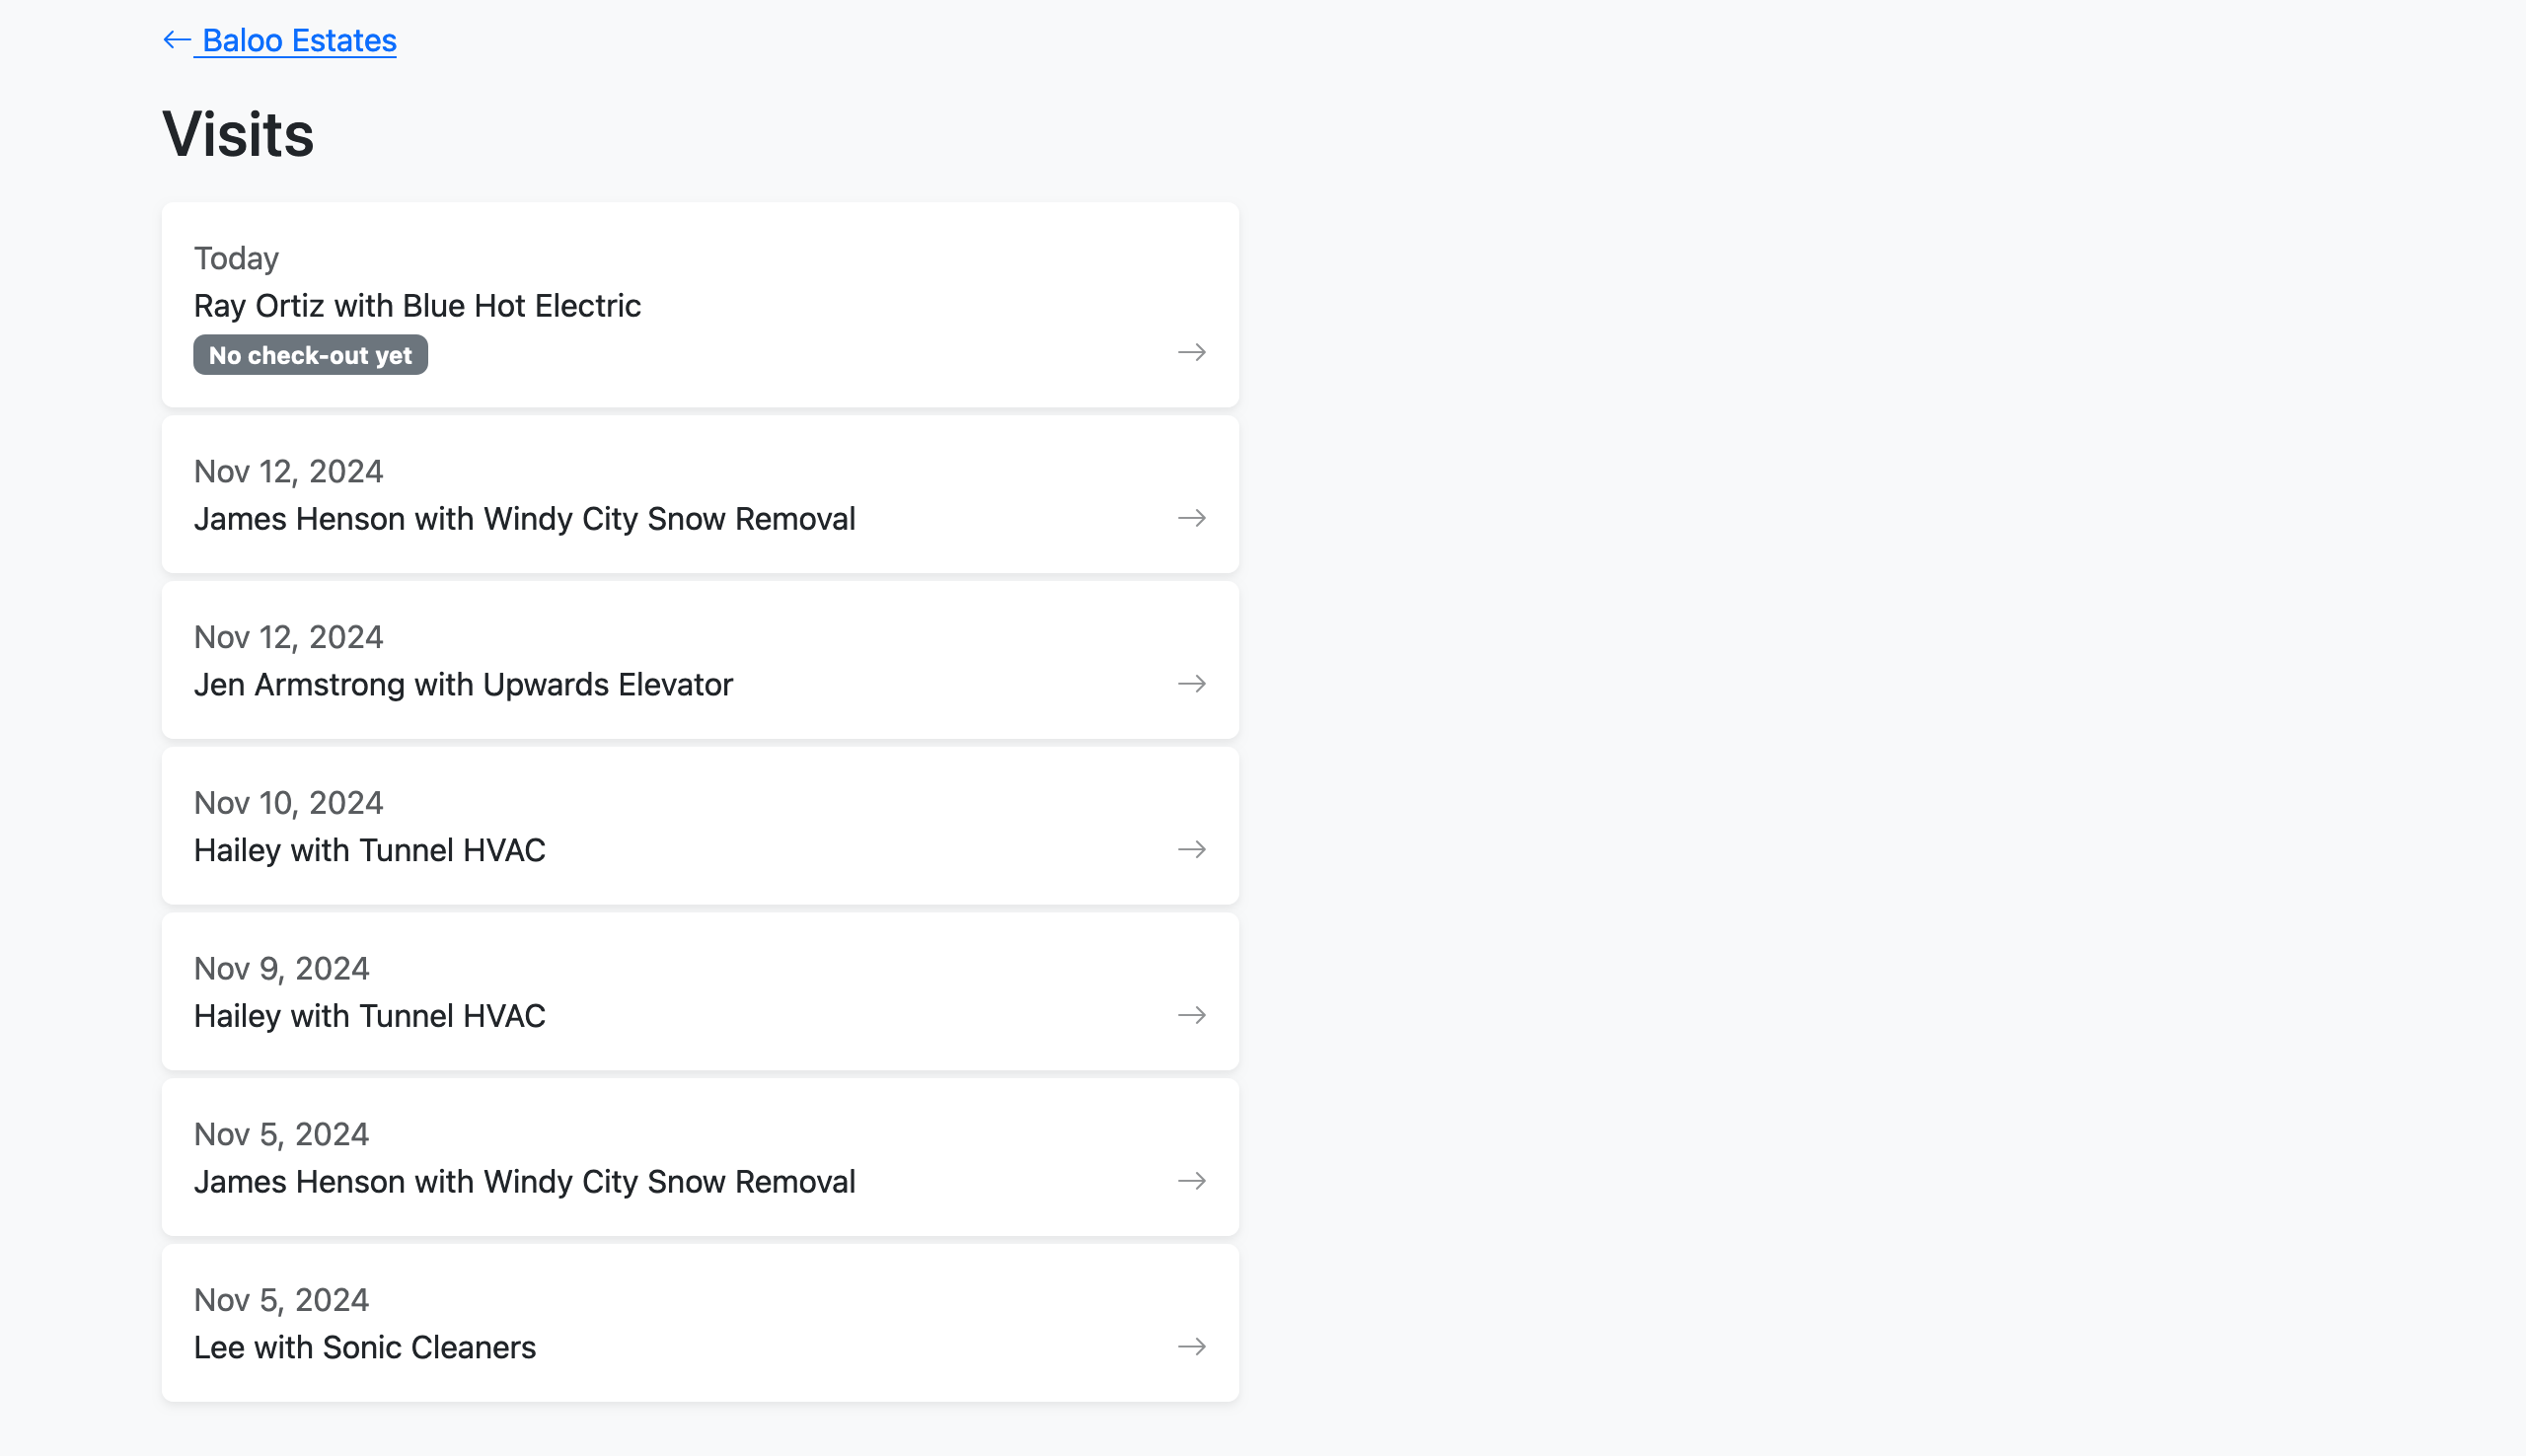Select Lee with Sonic Cleaners visit

point(365,1348)
